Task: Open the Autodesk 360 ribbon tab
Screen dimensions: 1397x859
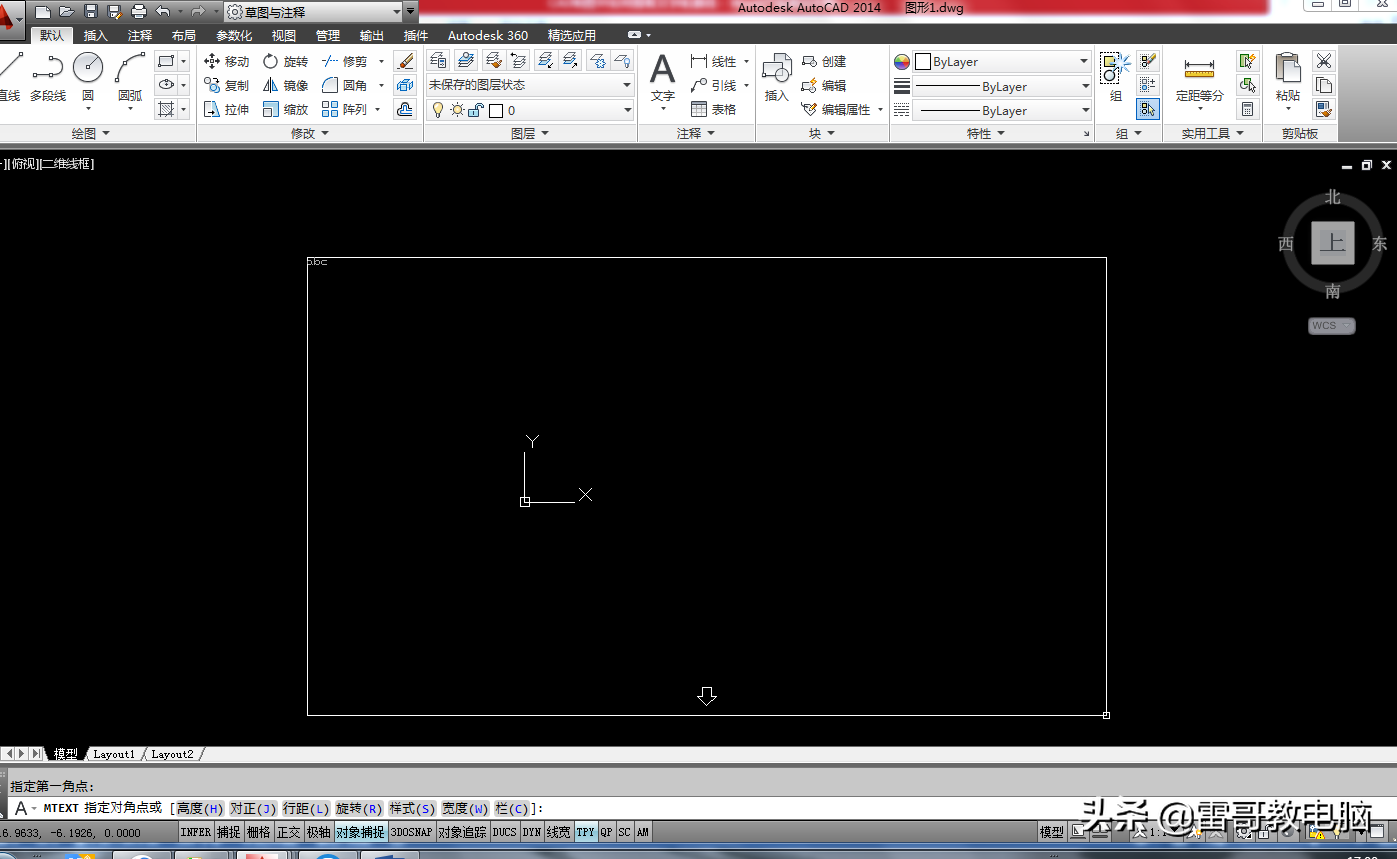Action: tap(488, 36)
